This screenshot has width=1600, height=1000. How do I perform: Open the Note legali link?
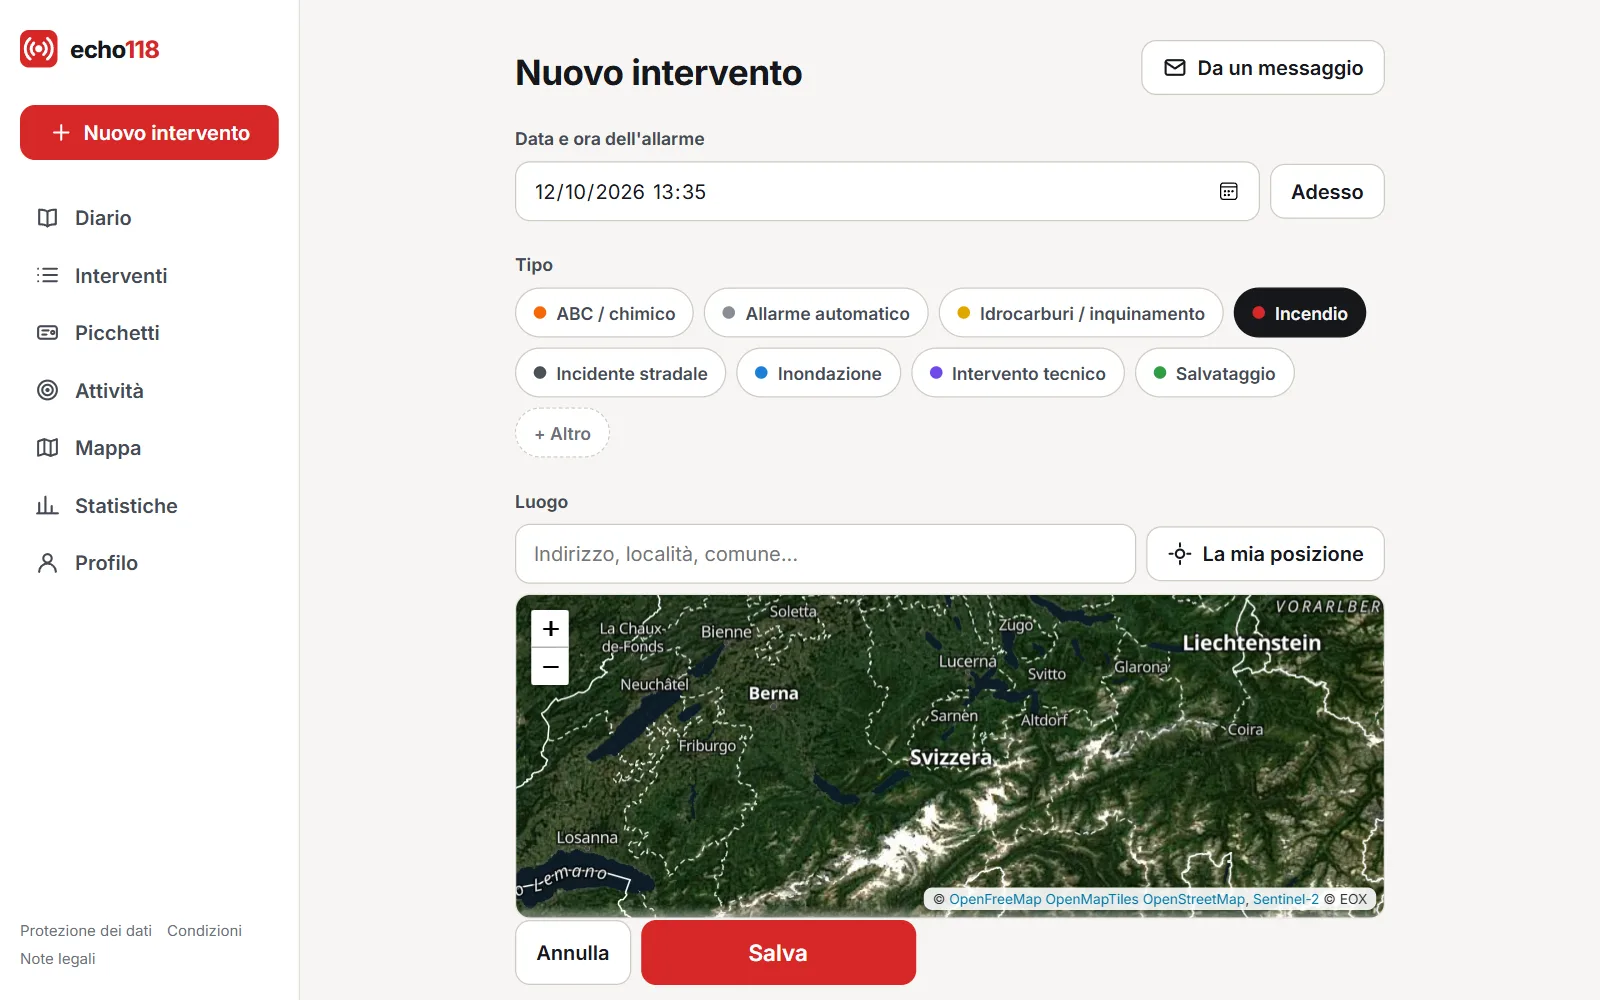(58, 958)
